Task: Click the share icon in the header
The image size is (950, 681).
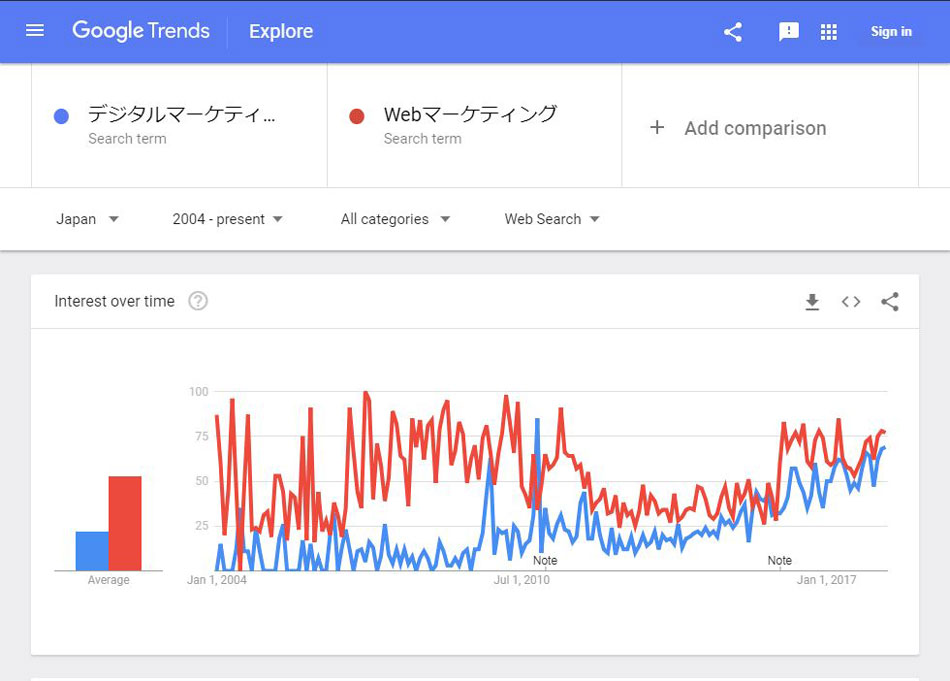Action: tap(733, 32)
